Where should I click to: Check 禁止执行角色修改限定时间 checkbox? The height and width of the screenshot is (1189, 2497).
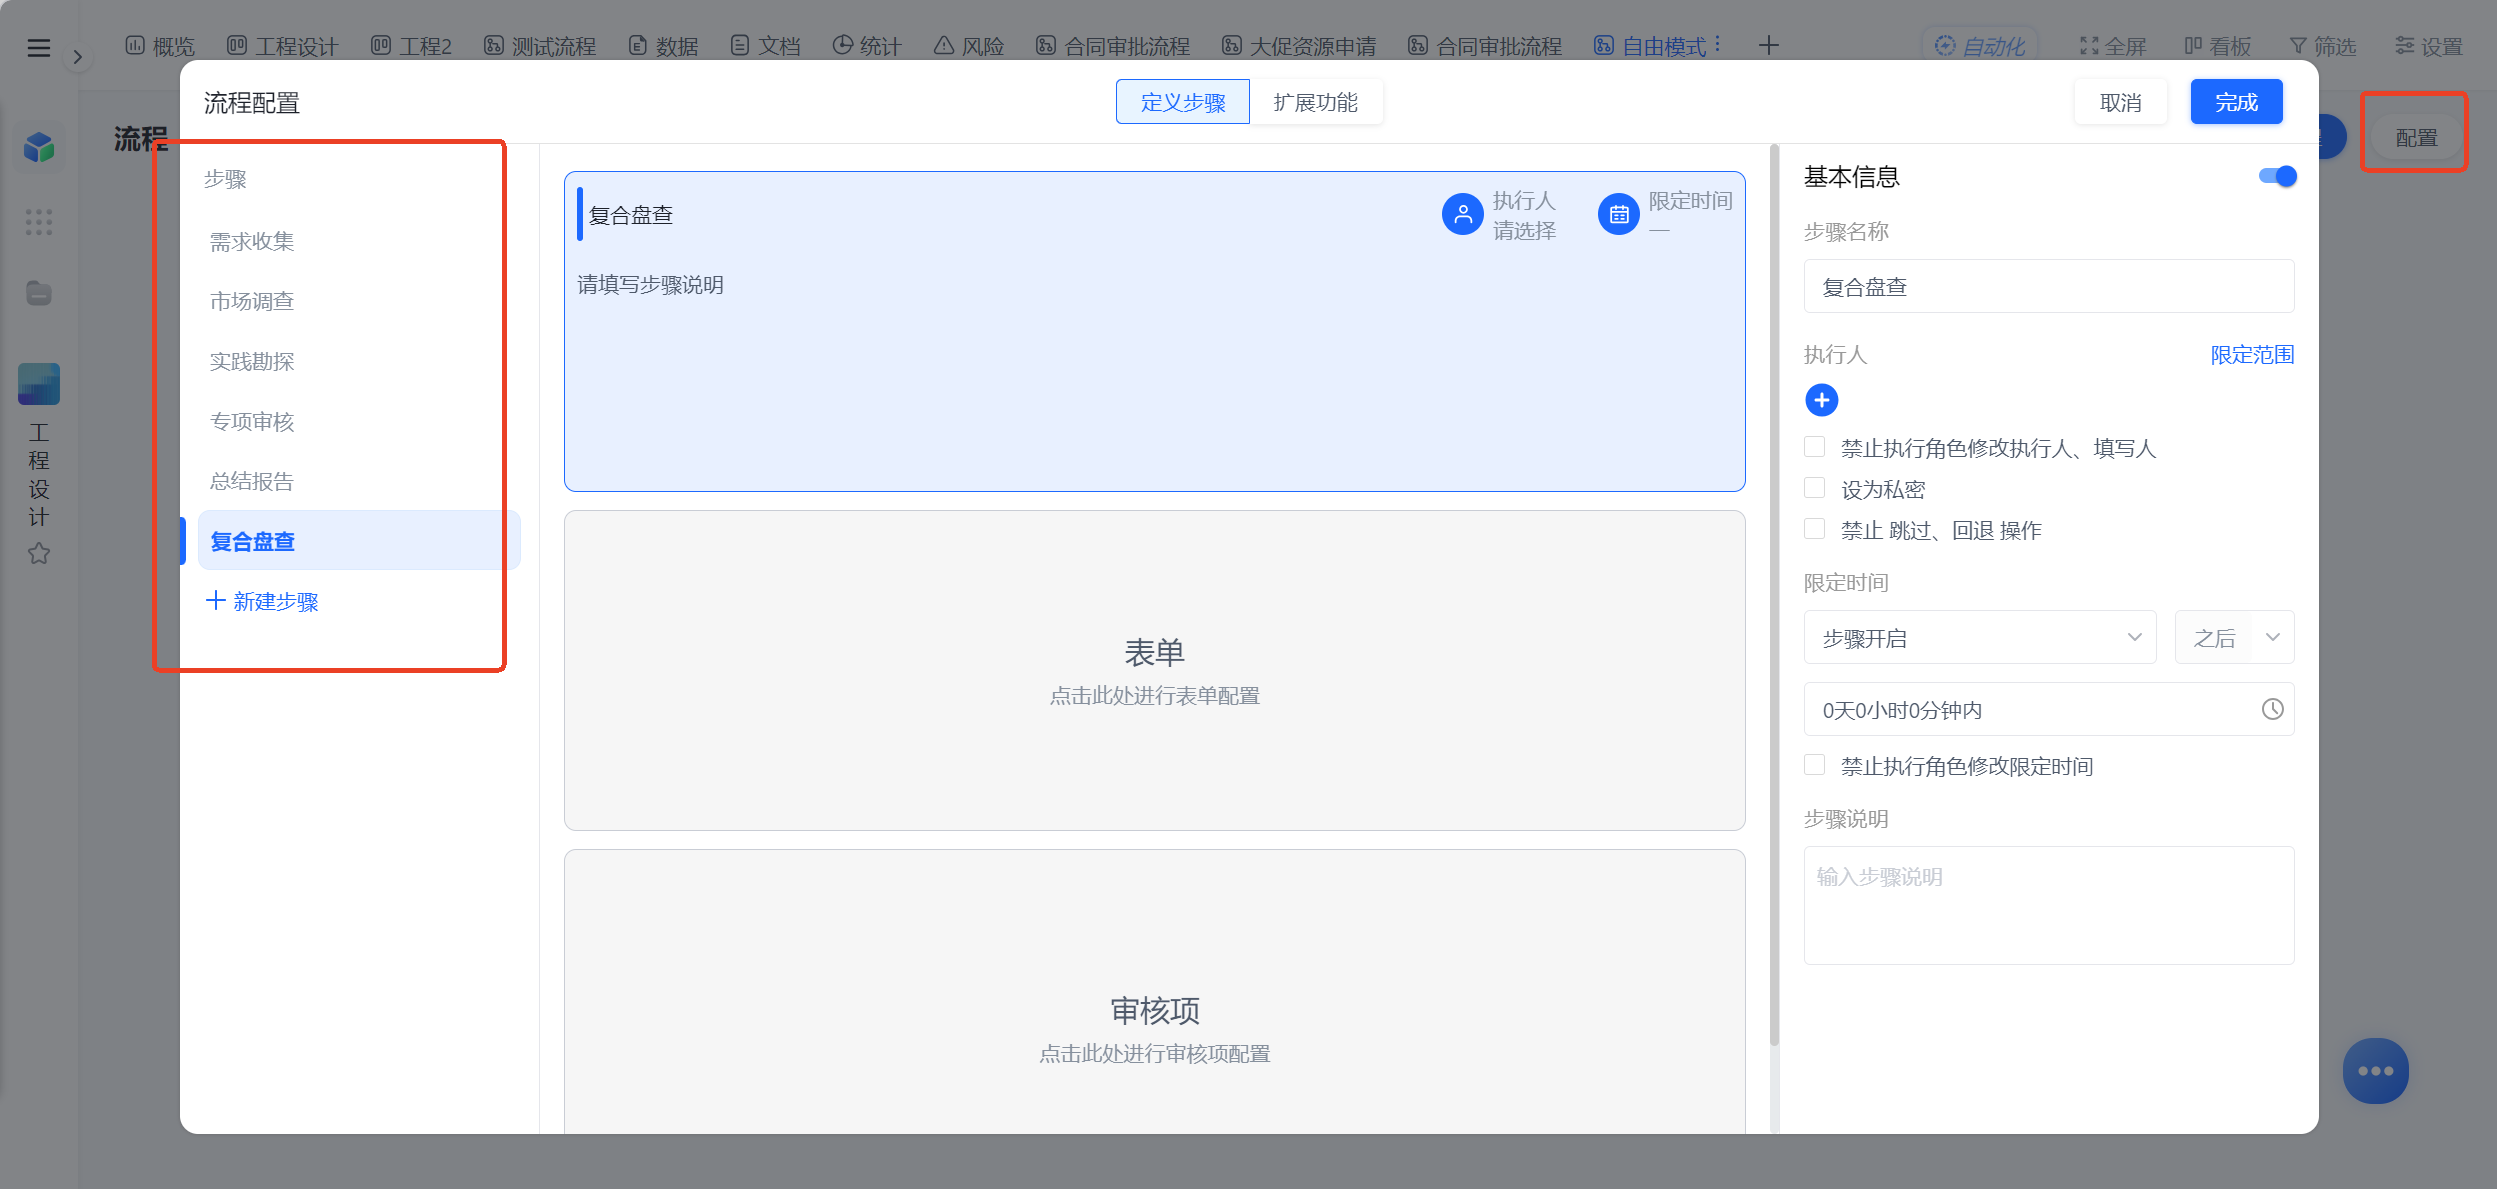coord(1814,764)
